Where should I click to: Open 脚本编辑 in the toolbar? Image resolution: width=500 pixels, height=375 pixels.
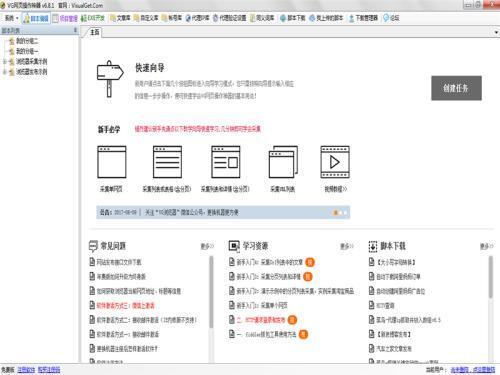36,18
